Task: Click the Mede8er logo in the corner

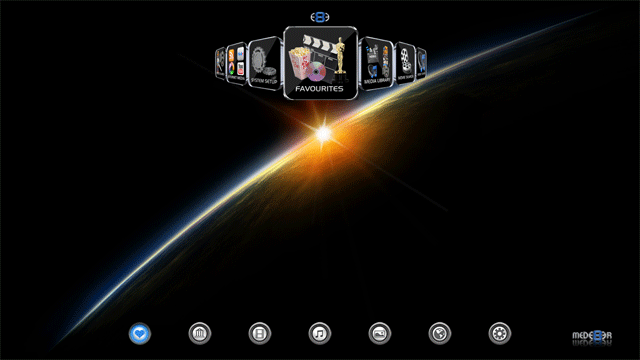Action: [592, 336]
